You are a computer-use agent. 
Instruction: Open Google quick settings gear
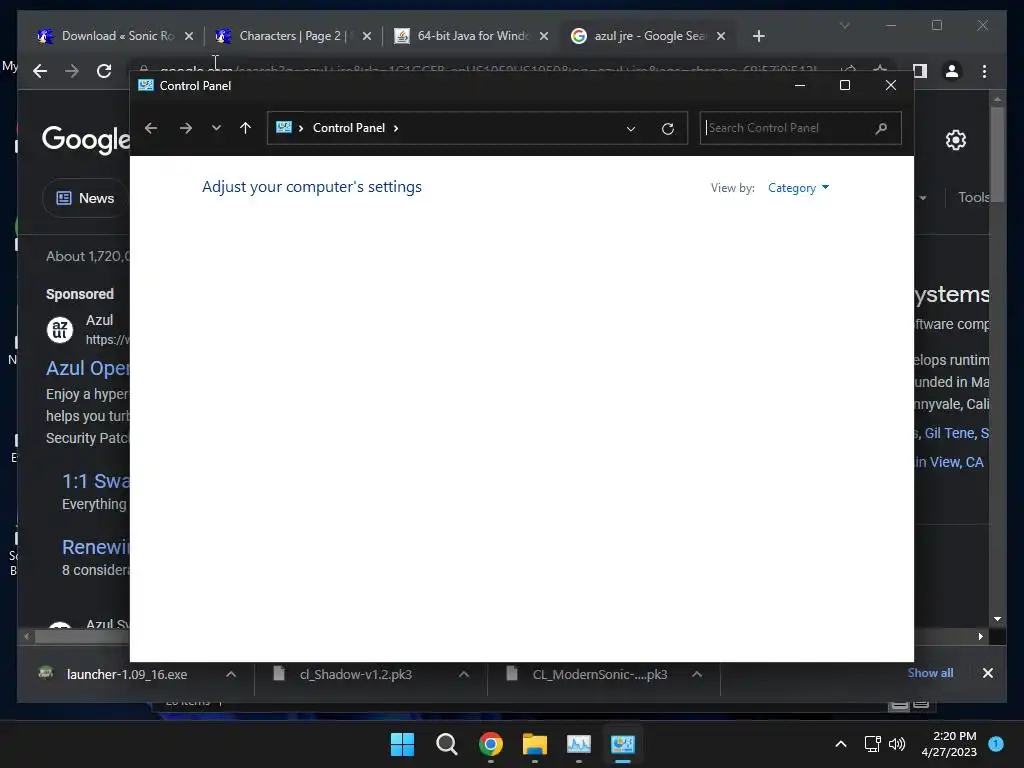(x=955, y=140)
